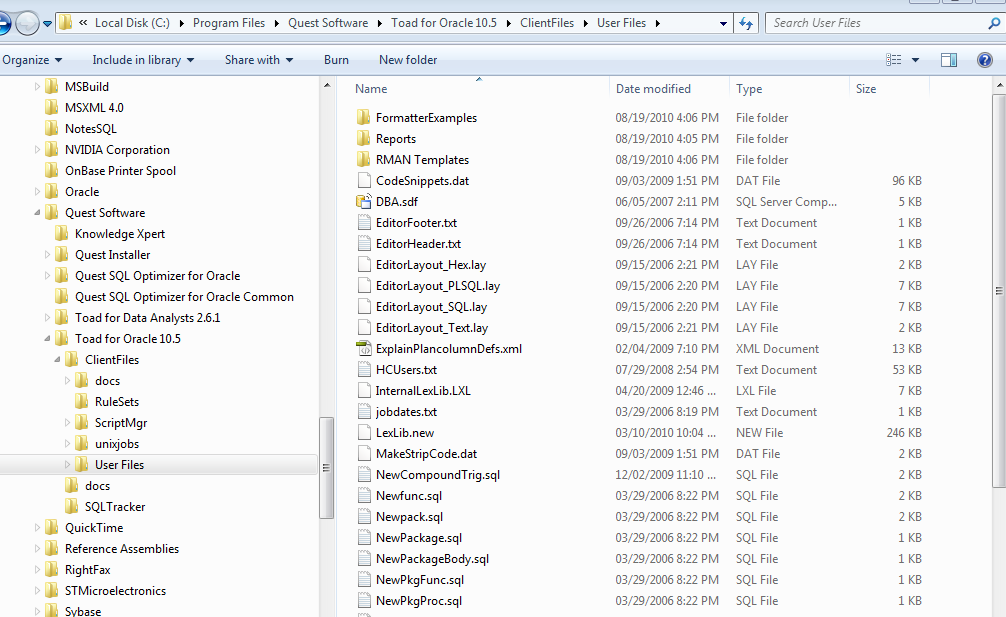
Task: Click the Help question mark icon
Action: pyautogui.click(x=984, y=60)
